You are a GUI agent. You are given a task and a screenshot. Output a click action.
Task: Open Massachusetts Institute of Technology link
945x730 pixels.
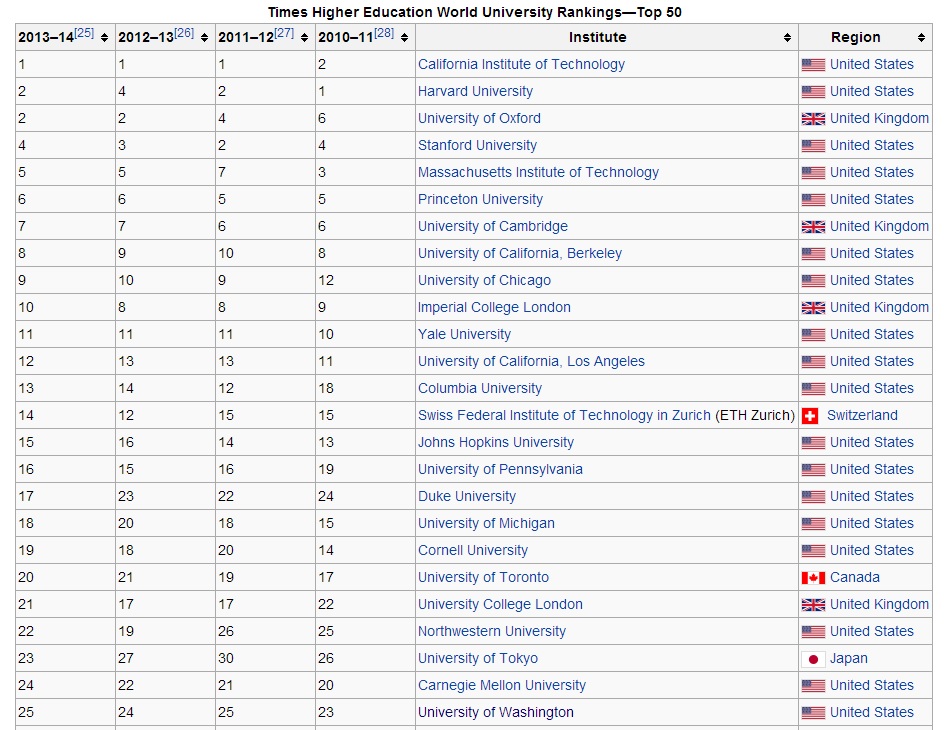pyautogui.click(x=538, y=172)
